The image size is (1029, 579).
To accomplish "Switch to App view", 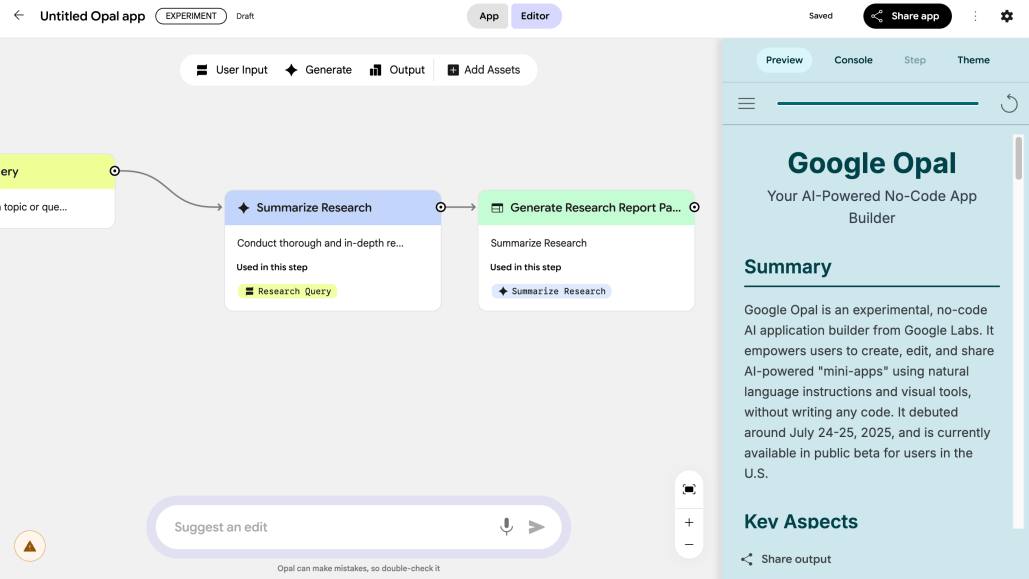I will click(x=487, y=16).
